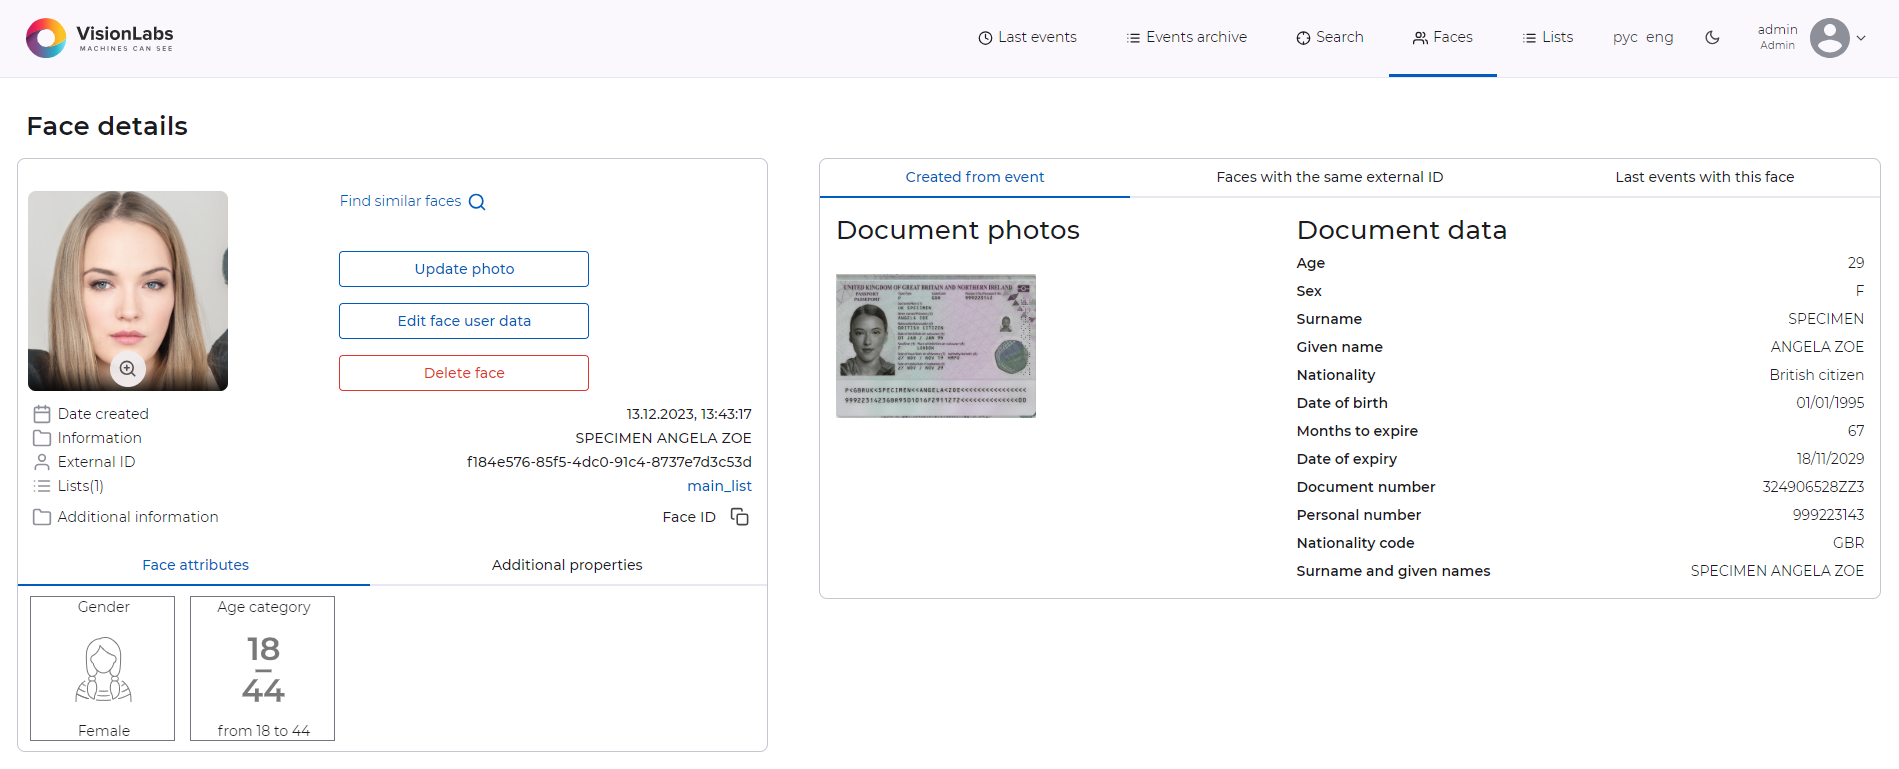Image resolution: width=1899 pixels, height=769 pixels.
Task: Select Created from event tab
Action: point(974,177)
